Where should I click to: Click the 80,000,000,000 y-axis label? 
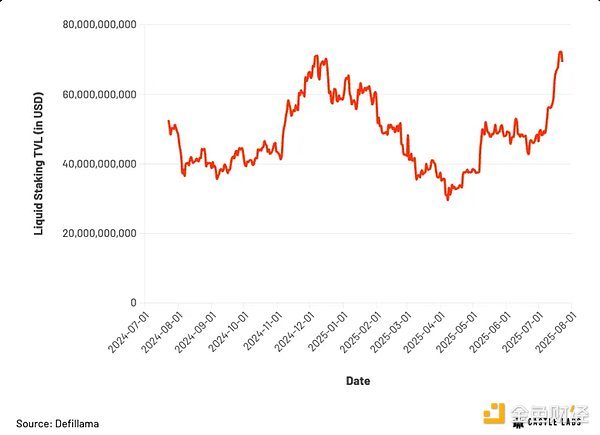98,24
